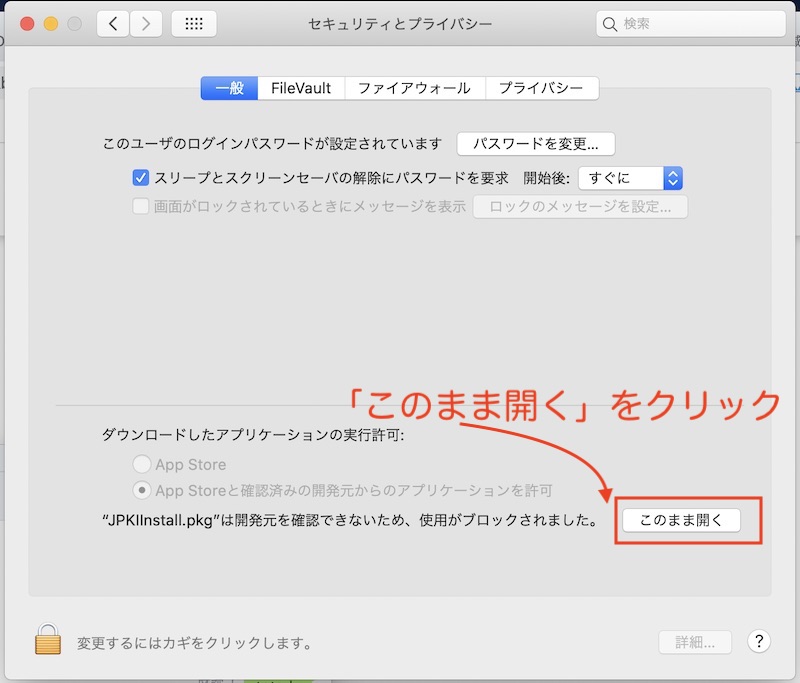Click the JPKIInstall.pkg blocked message text
The width and height of the screenshot is (800, 683).
pos(350,520)
